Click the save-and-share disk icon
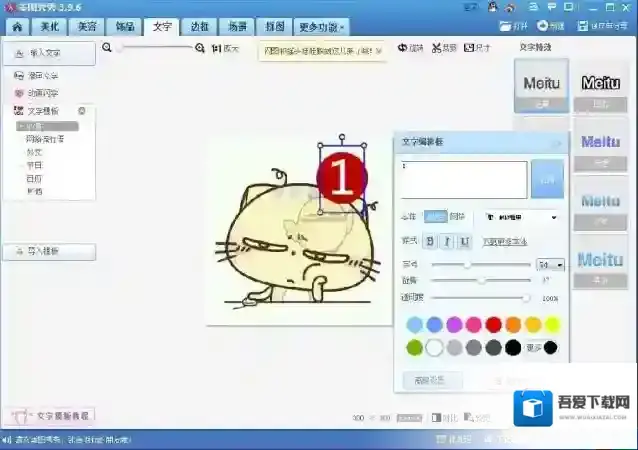Screen dimensions: 638x450 coord(583,26)
